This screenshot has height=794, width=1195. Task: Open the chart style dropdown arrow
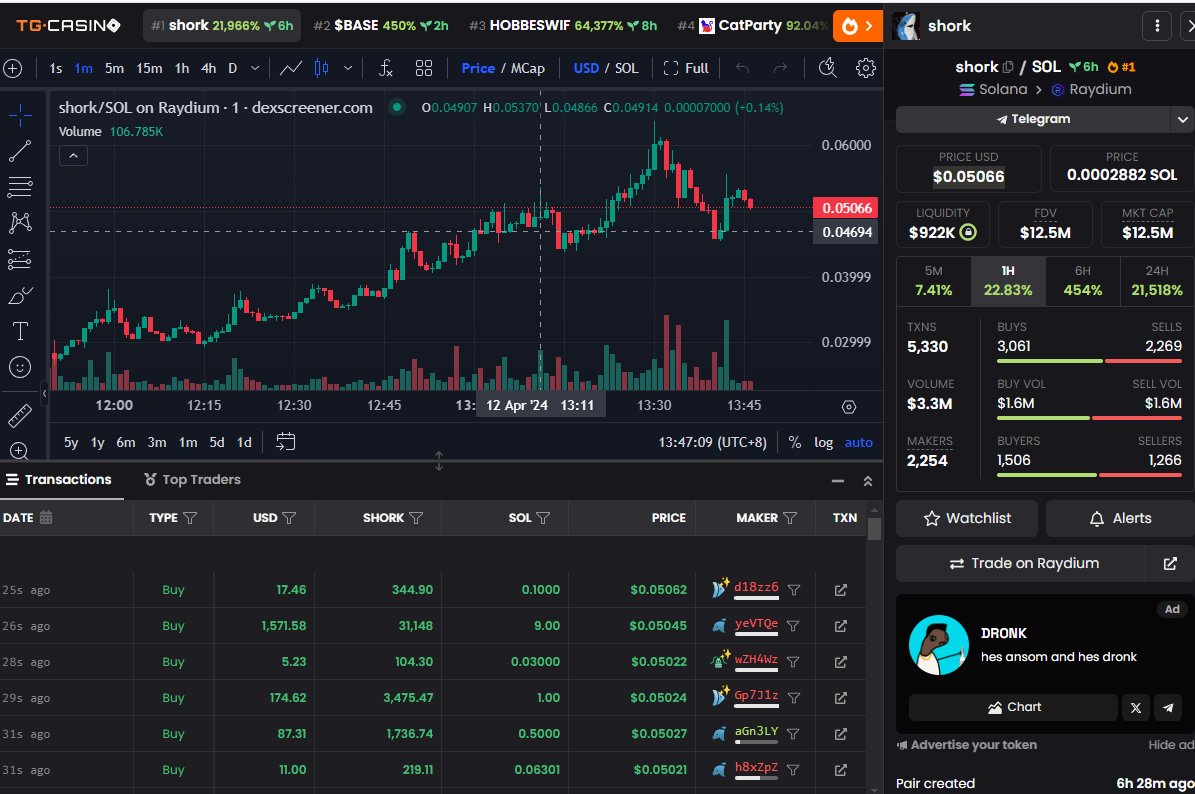[x=348, y=69]
